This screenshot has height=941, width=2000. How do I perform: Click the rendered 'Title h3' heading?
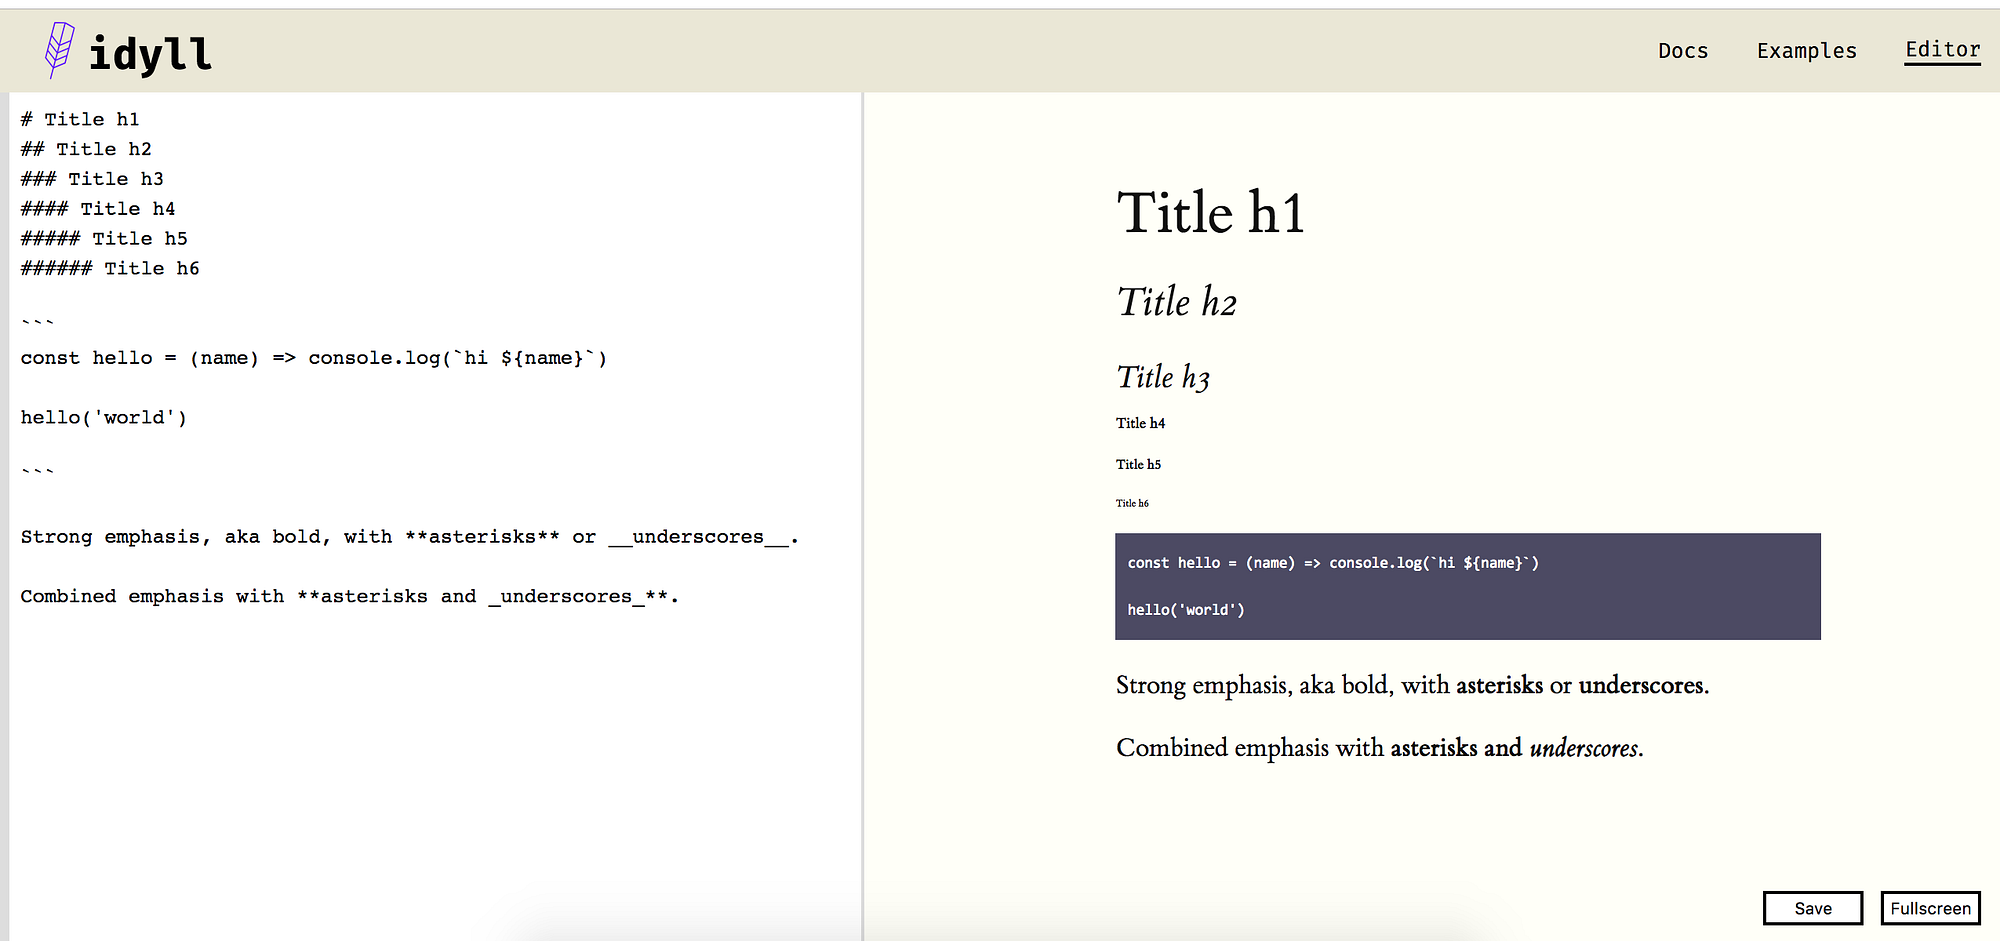click(1163, 377)
